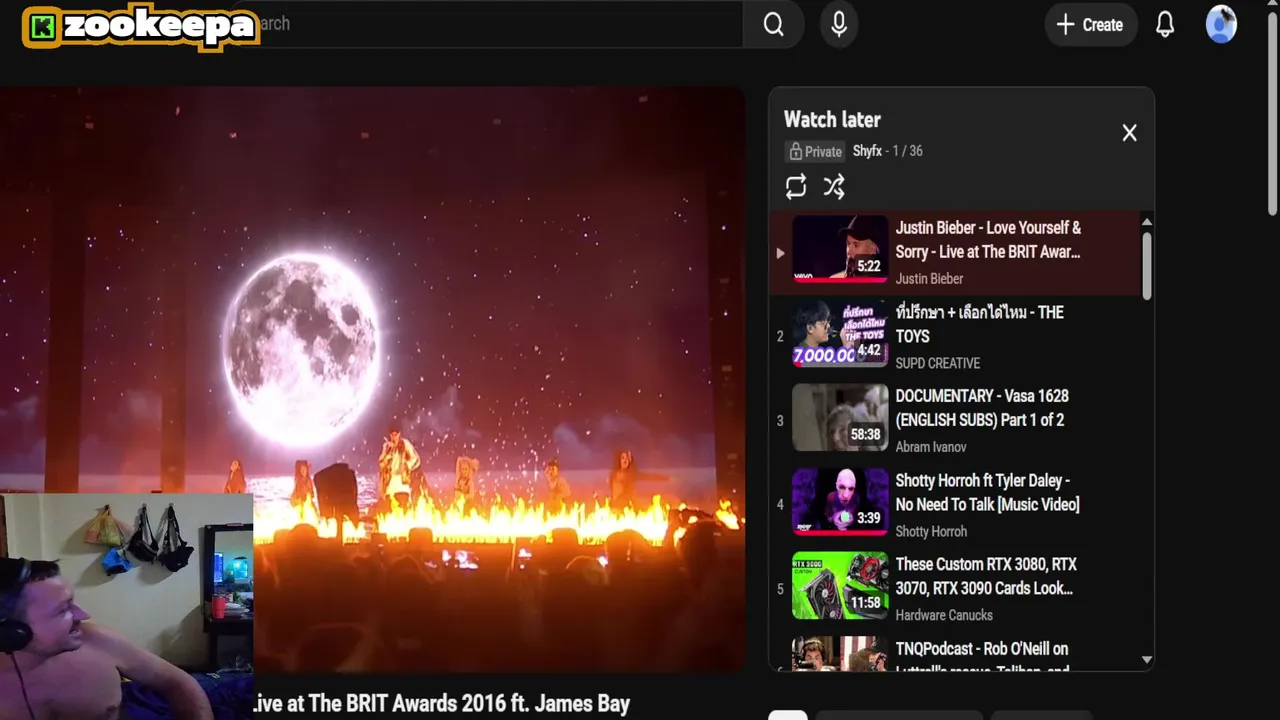Click 'Shotty Horroh' channel name under title
Viewport: 1280px width, 720px height.
(x=931, y=531)
